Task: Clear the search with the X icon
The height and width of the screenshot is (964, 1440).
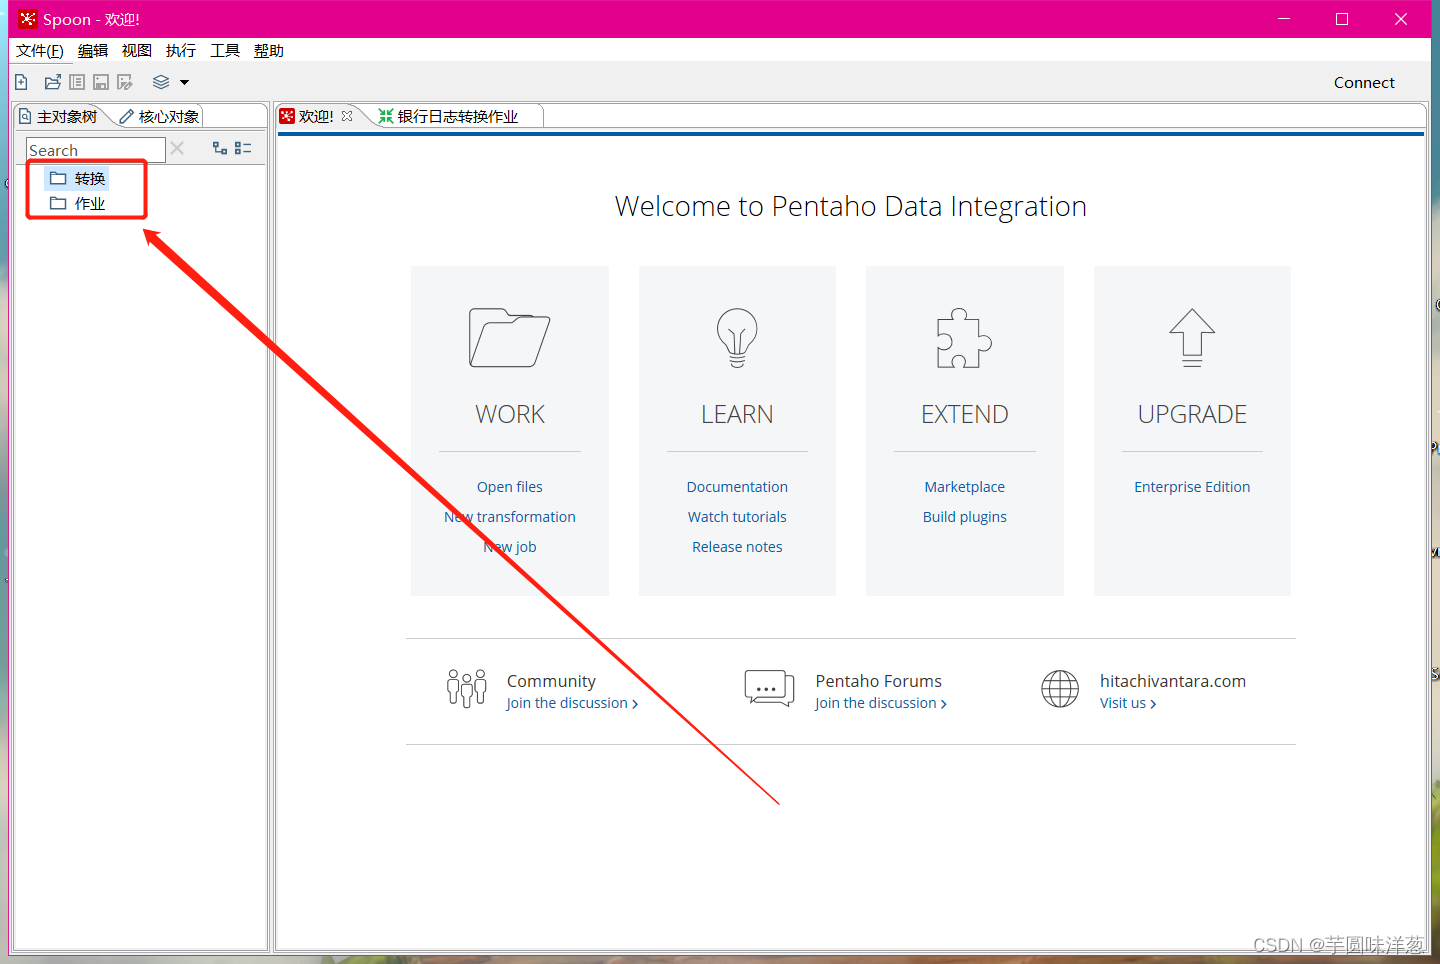Action: click(x=177, y=148)
